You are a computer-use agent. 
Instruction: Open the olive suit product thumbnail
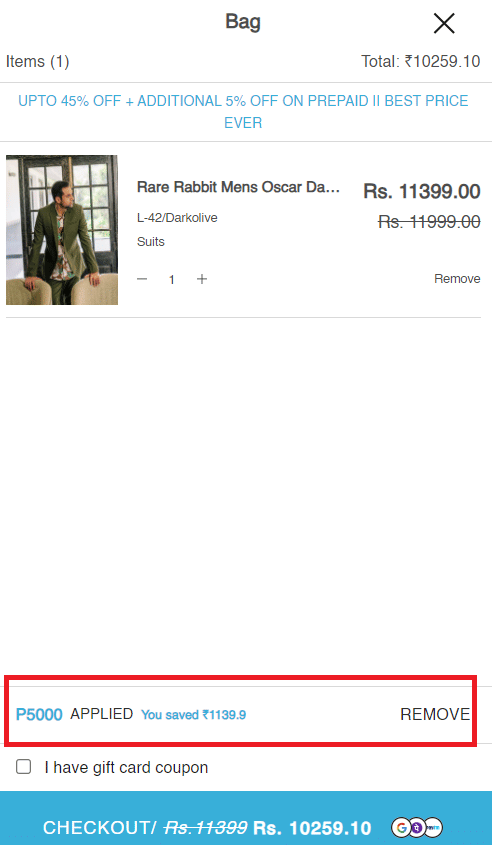(x=62, y=230)
